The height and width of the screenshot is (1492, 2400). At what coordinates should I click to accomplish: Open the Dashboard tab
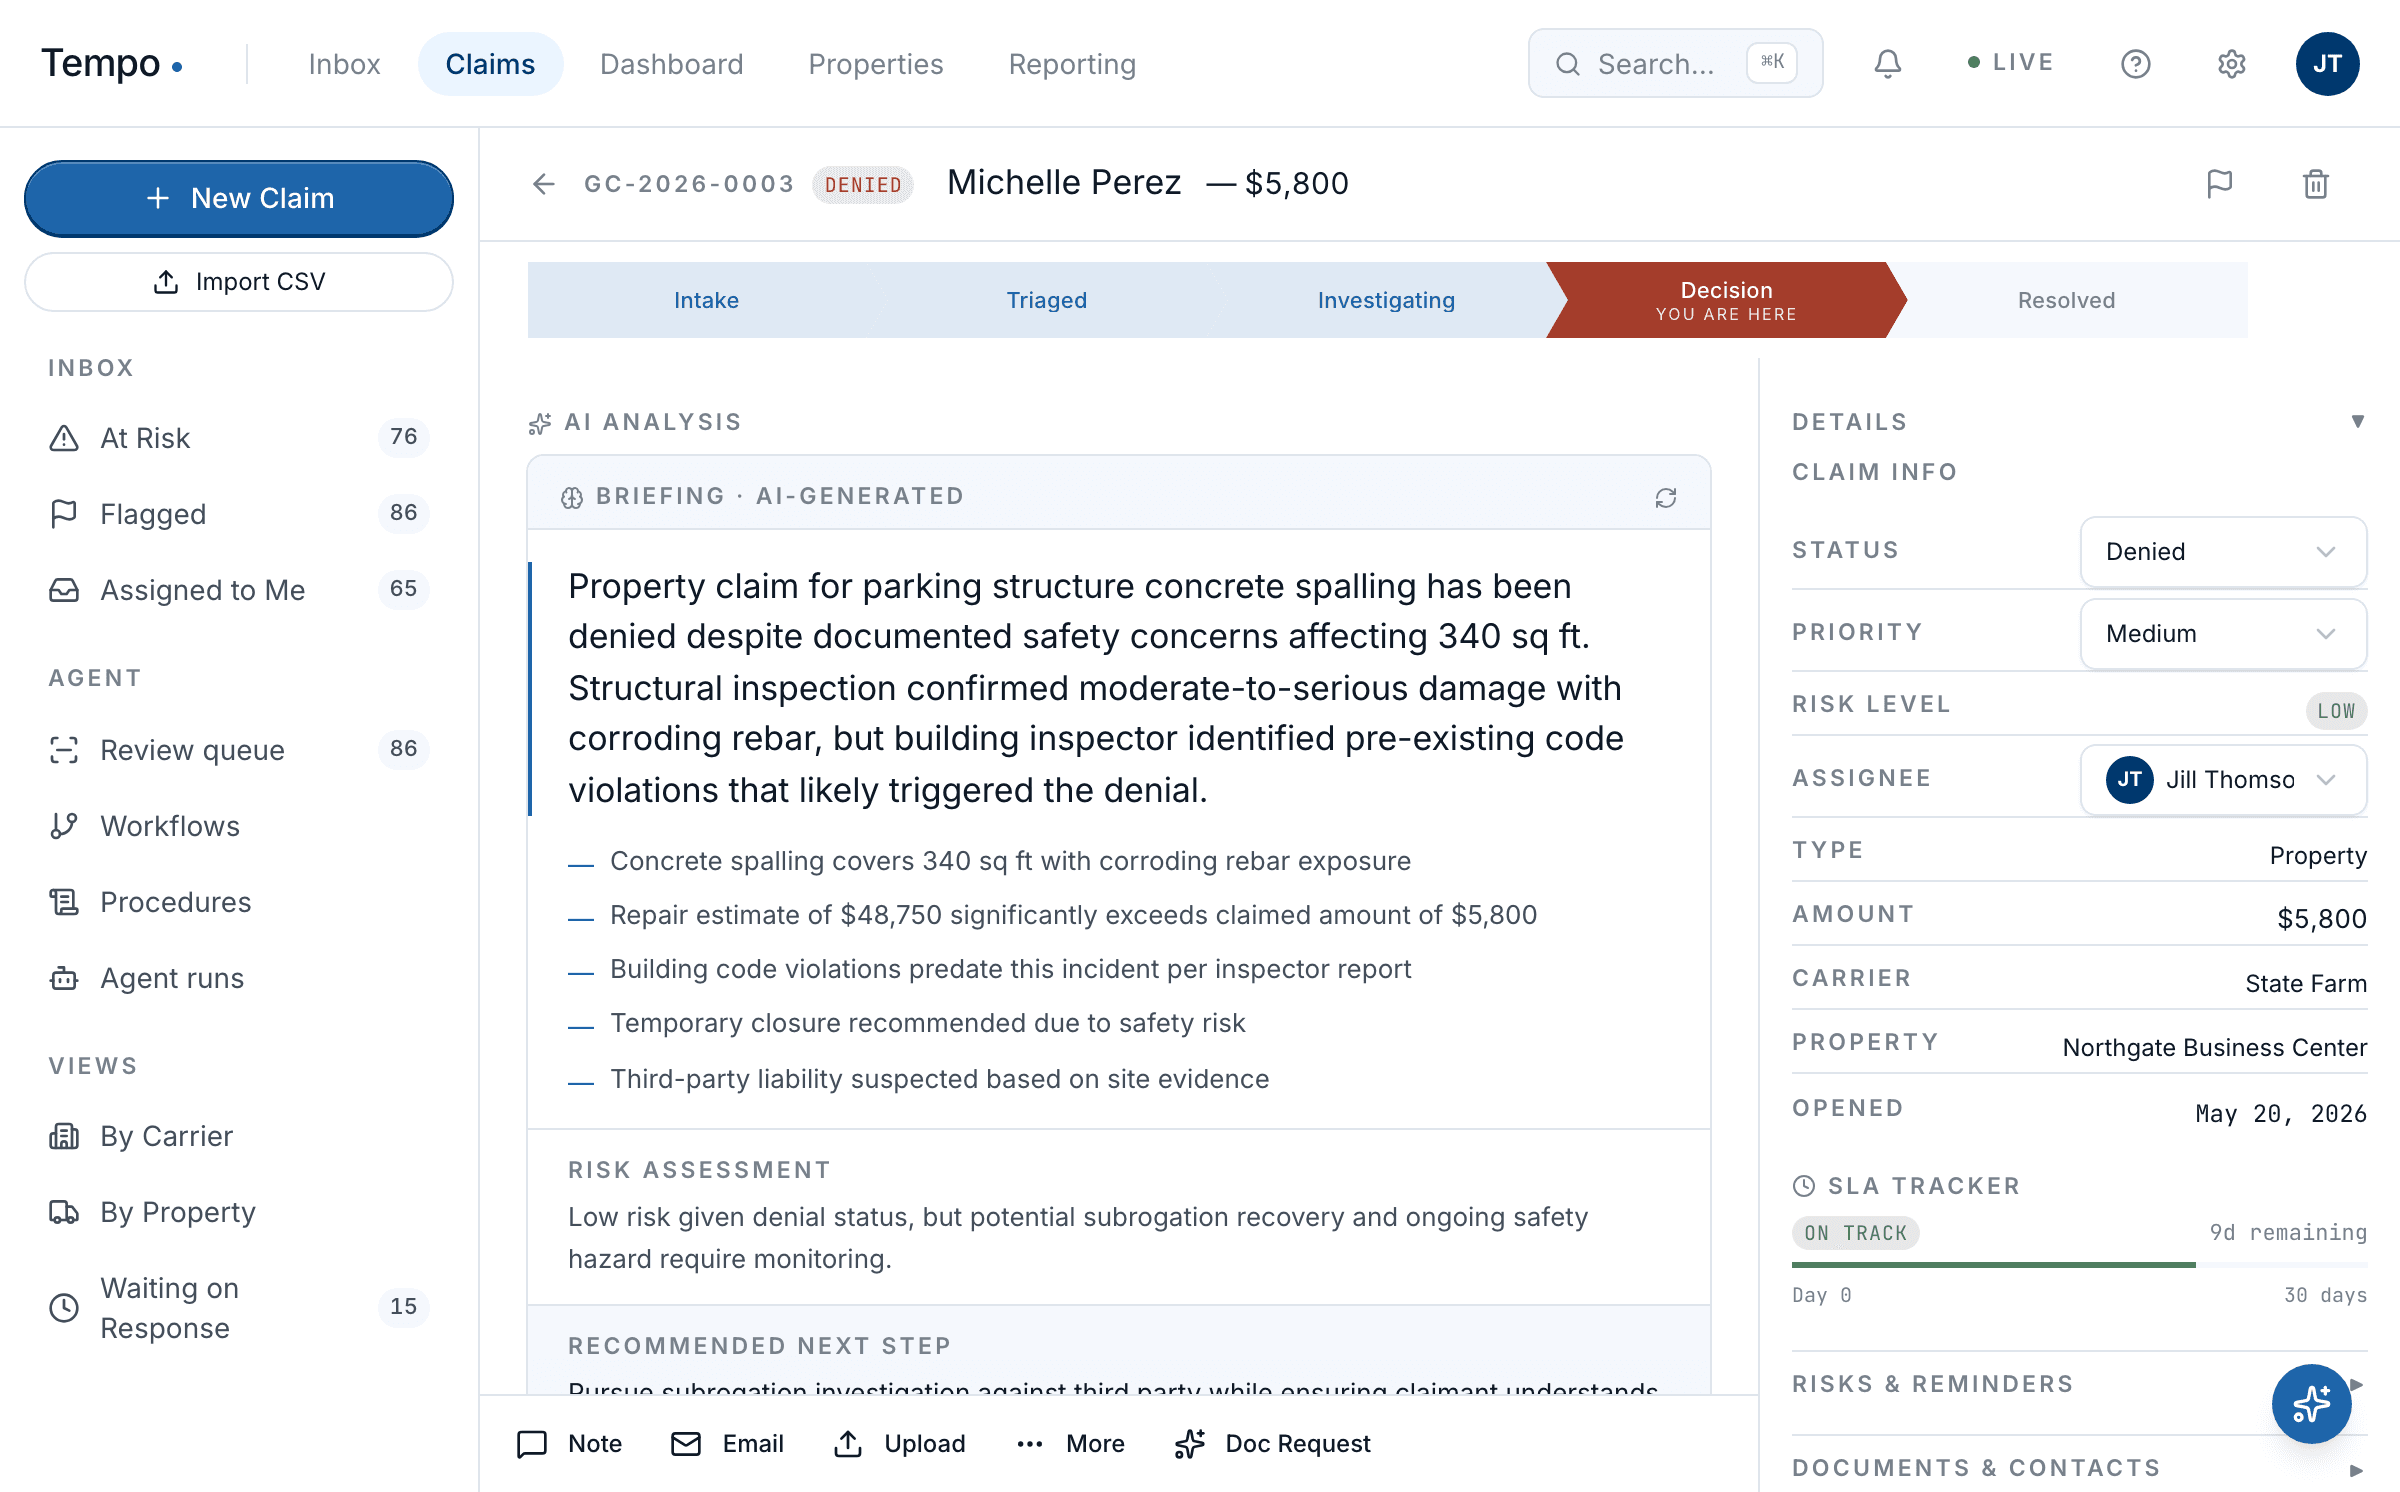[671, 64]
